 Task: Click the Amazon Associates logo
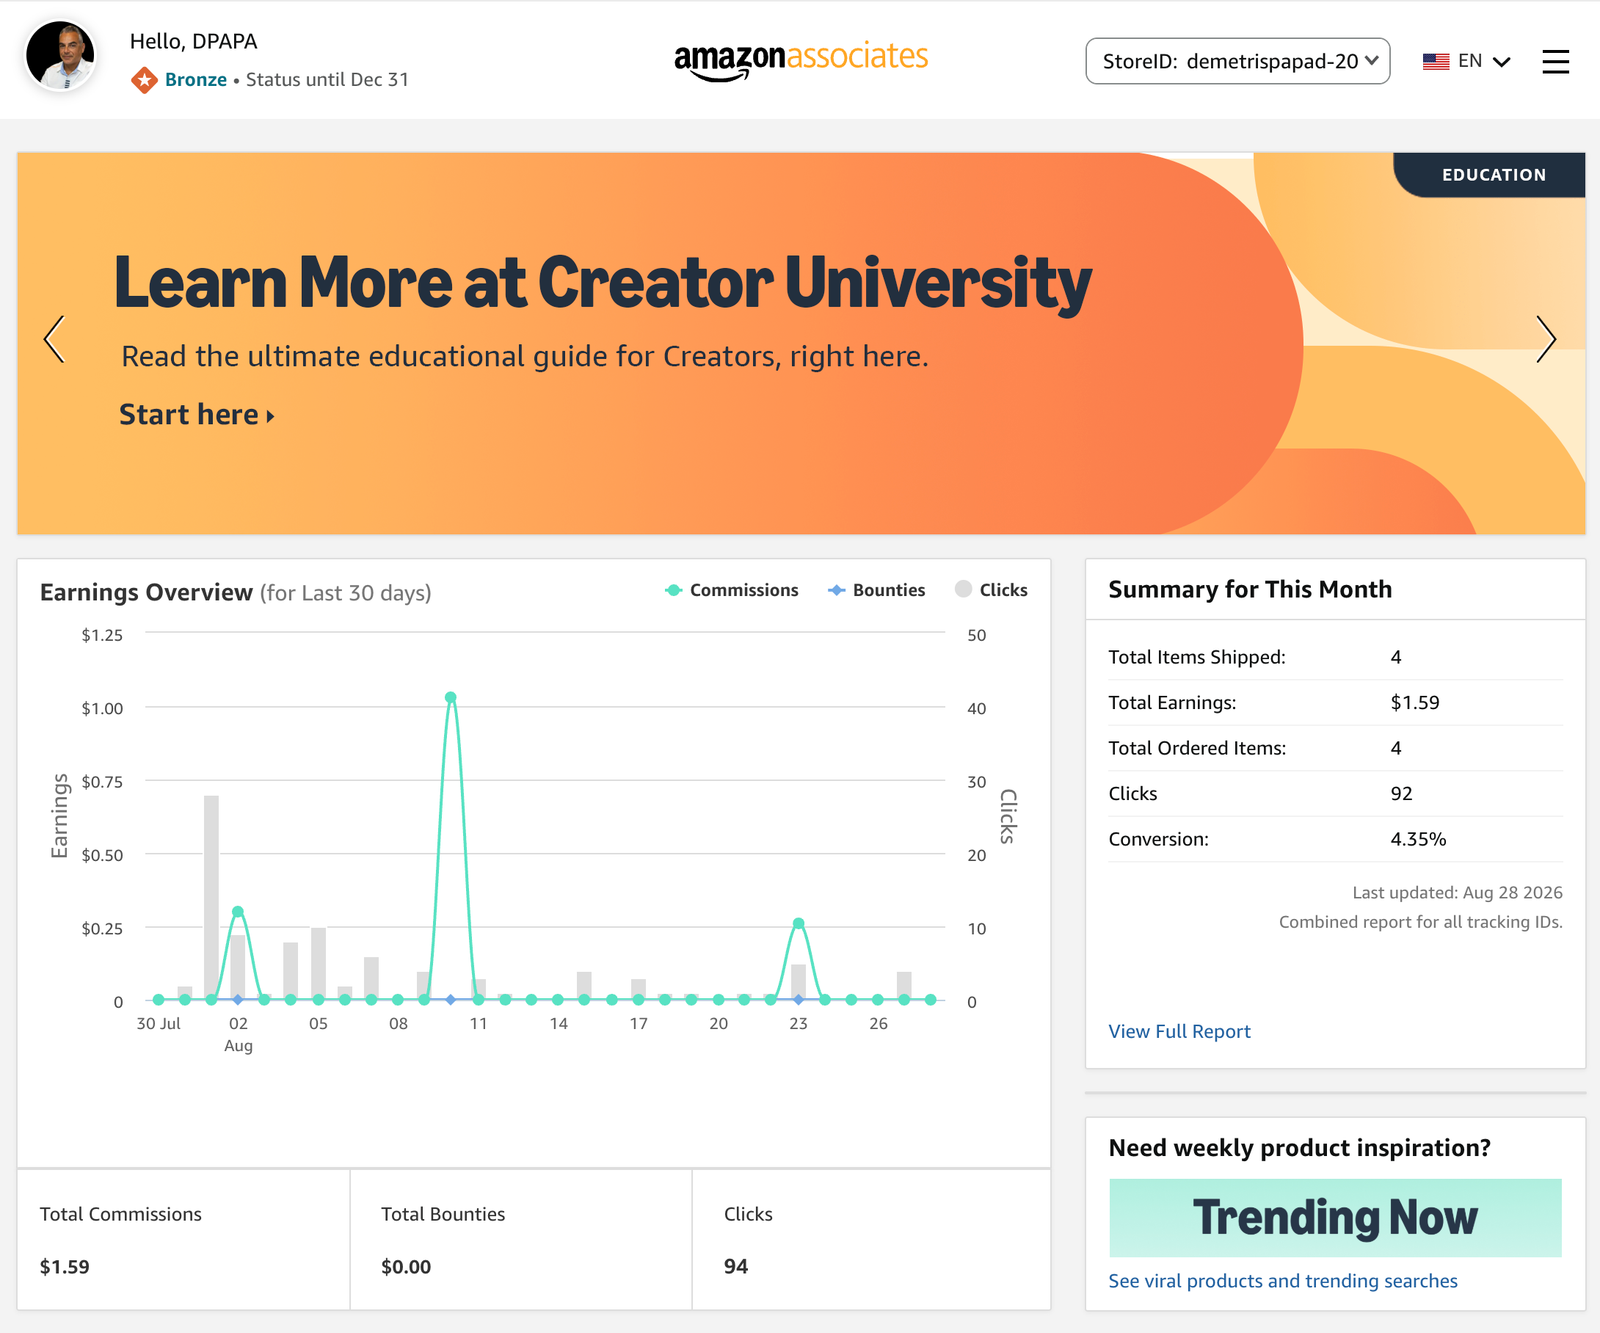click(x=801, y=60)
